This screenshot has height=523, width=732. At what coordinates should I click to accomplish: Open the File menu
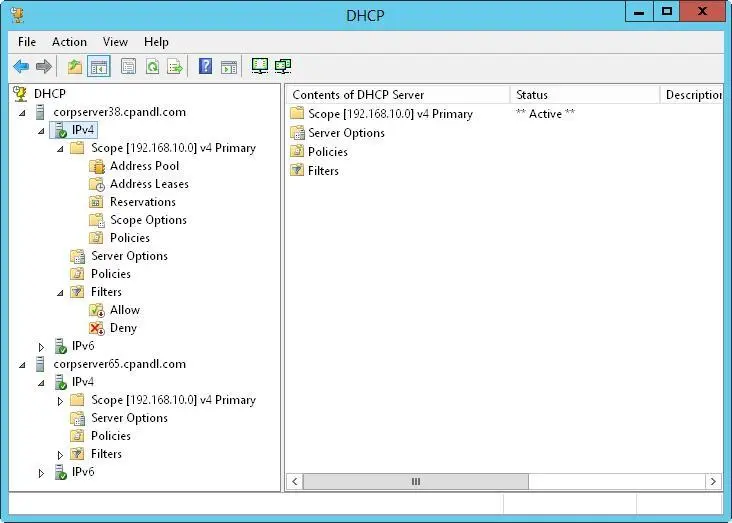coord(27,42)
